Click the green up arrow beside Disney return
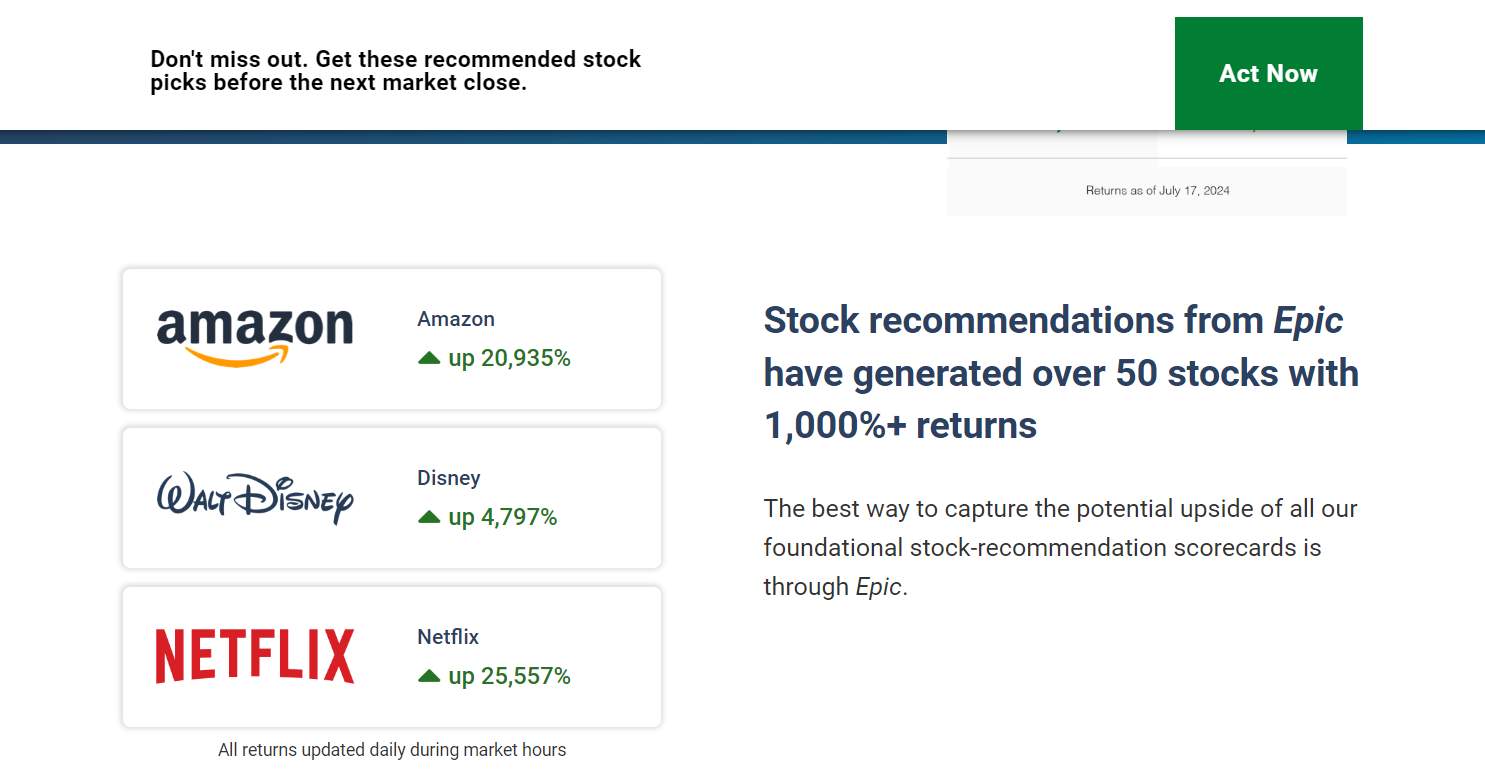Viewport: 1485px width, 775px height. pyautogui.click(x=429, y=517)
